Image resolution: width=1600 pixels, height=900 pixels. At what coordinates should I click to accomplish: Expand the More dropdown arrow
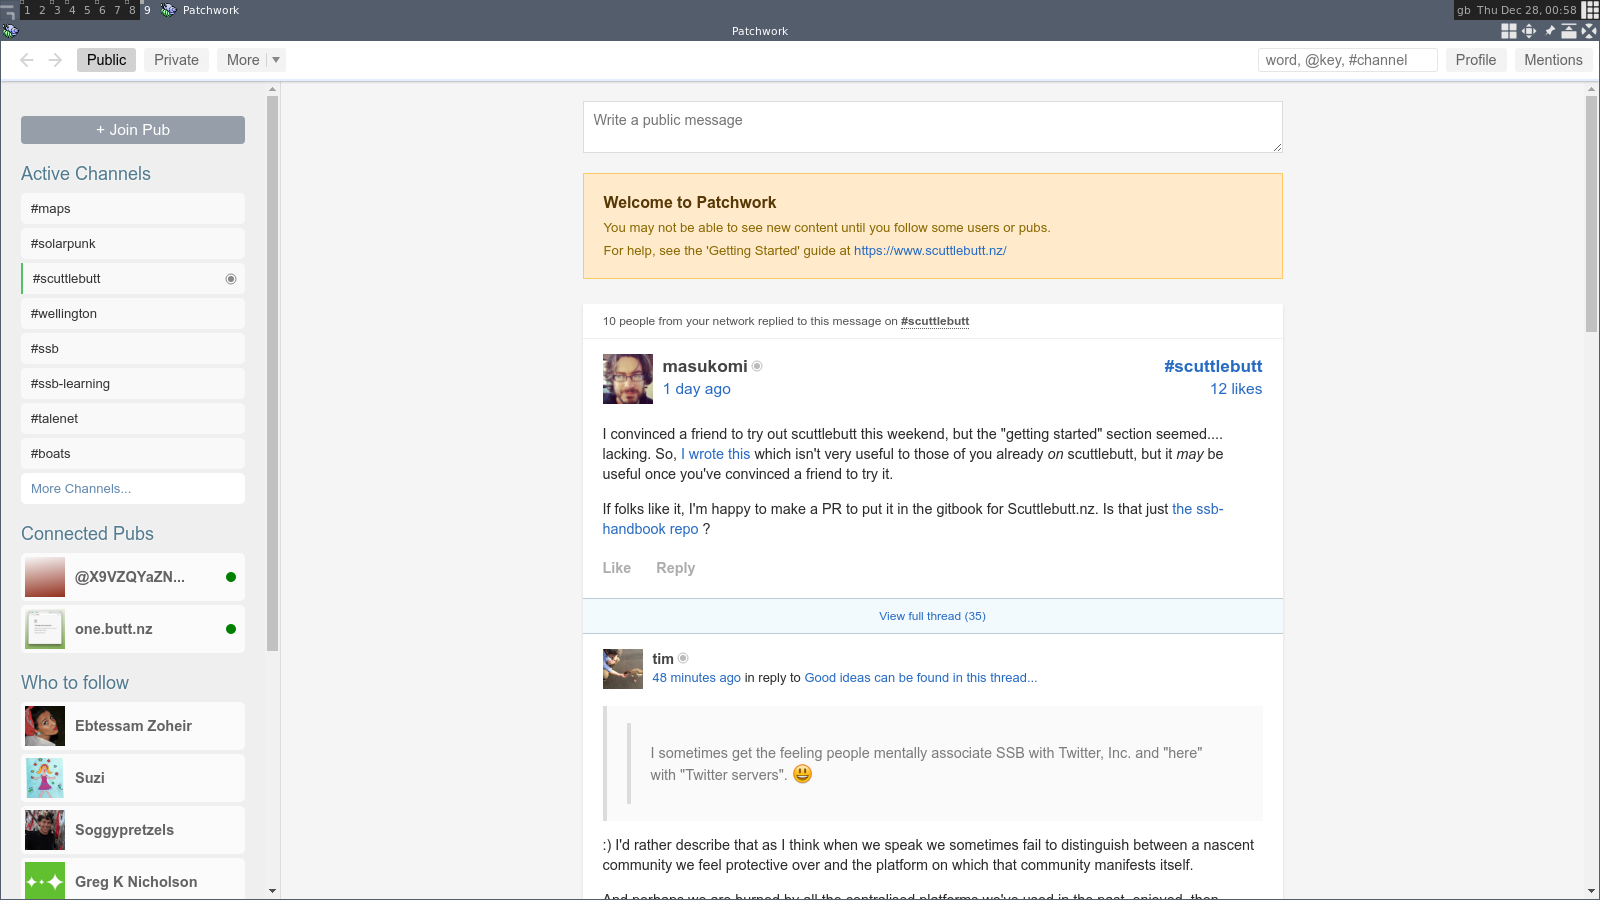276,60
